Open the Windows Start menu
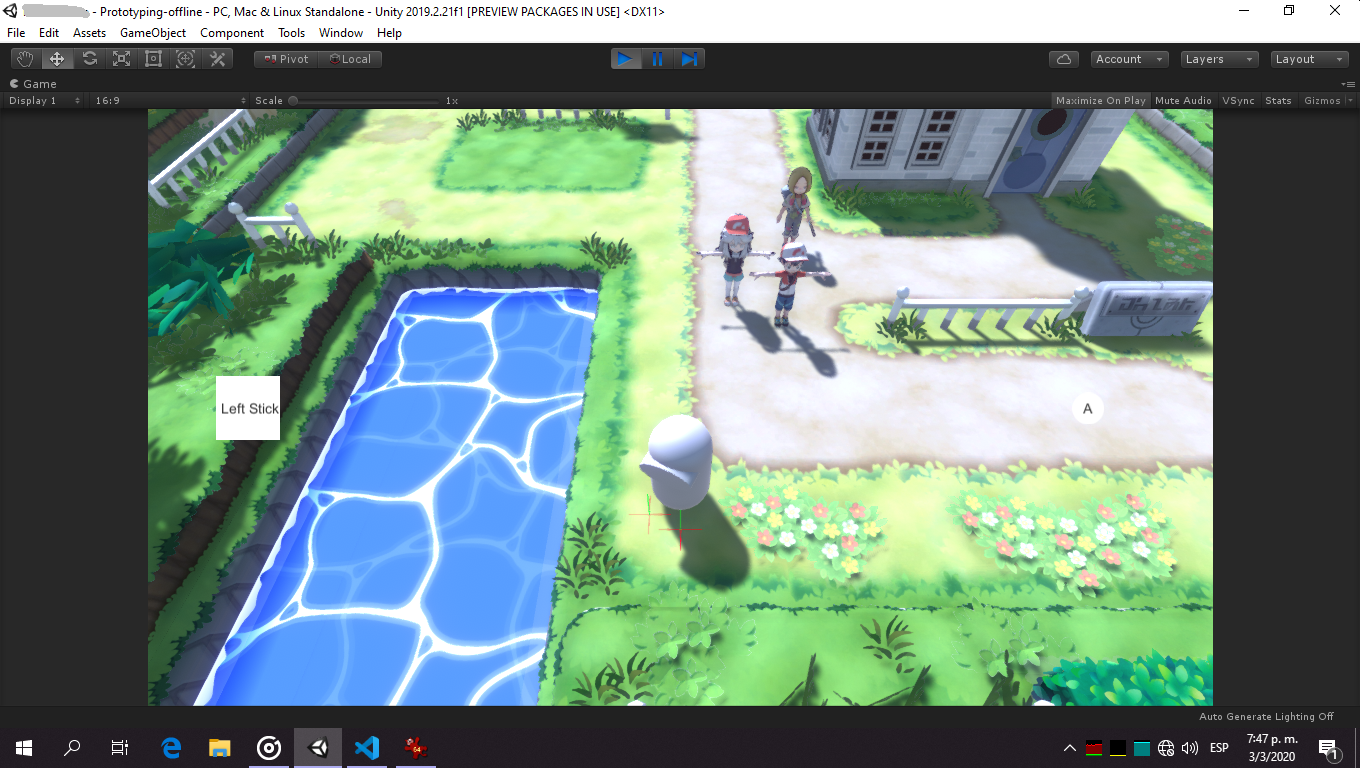The image size is (1360, 768). tap(24, 747)
